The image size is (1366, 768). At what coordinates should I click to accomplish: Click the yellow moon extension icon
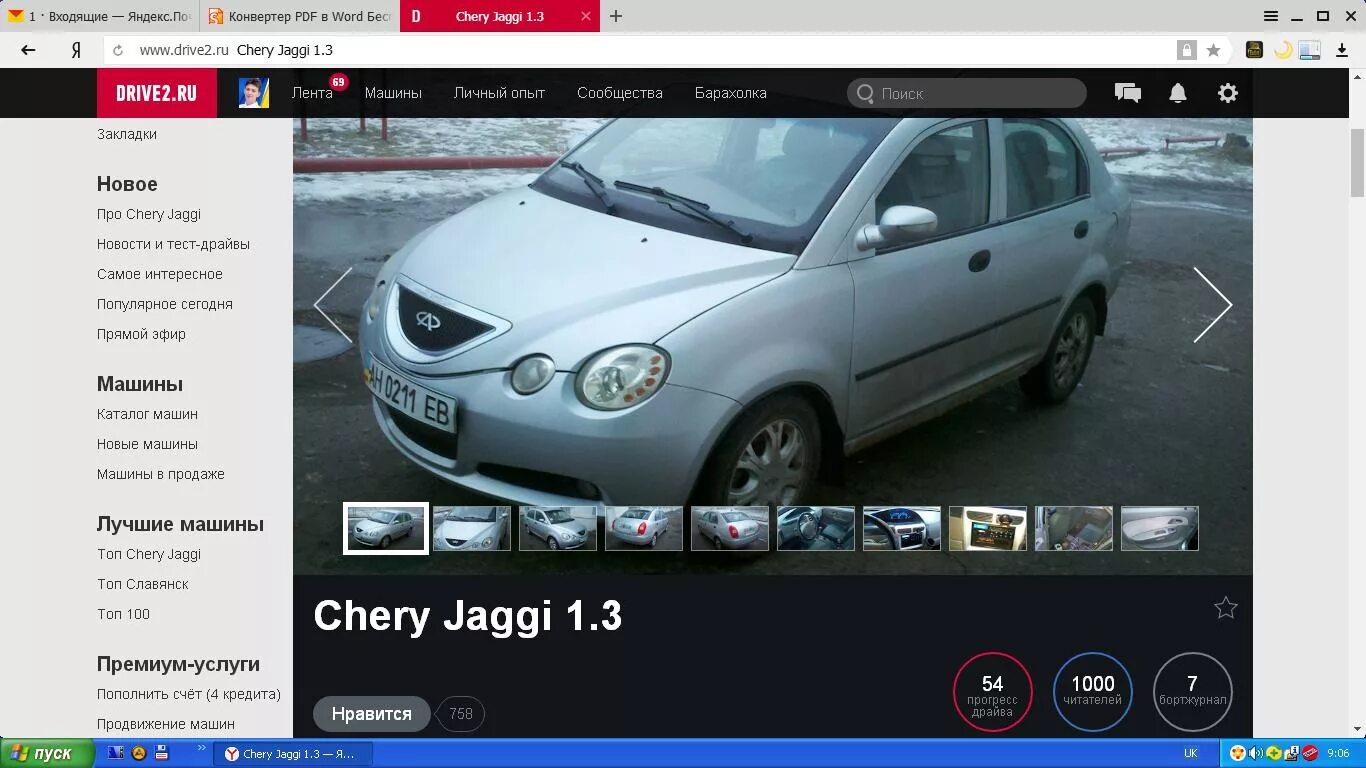(1282, 50)
